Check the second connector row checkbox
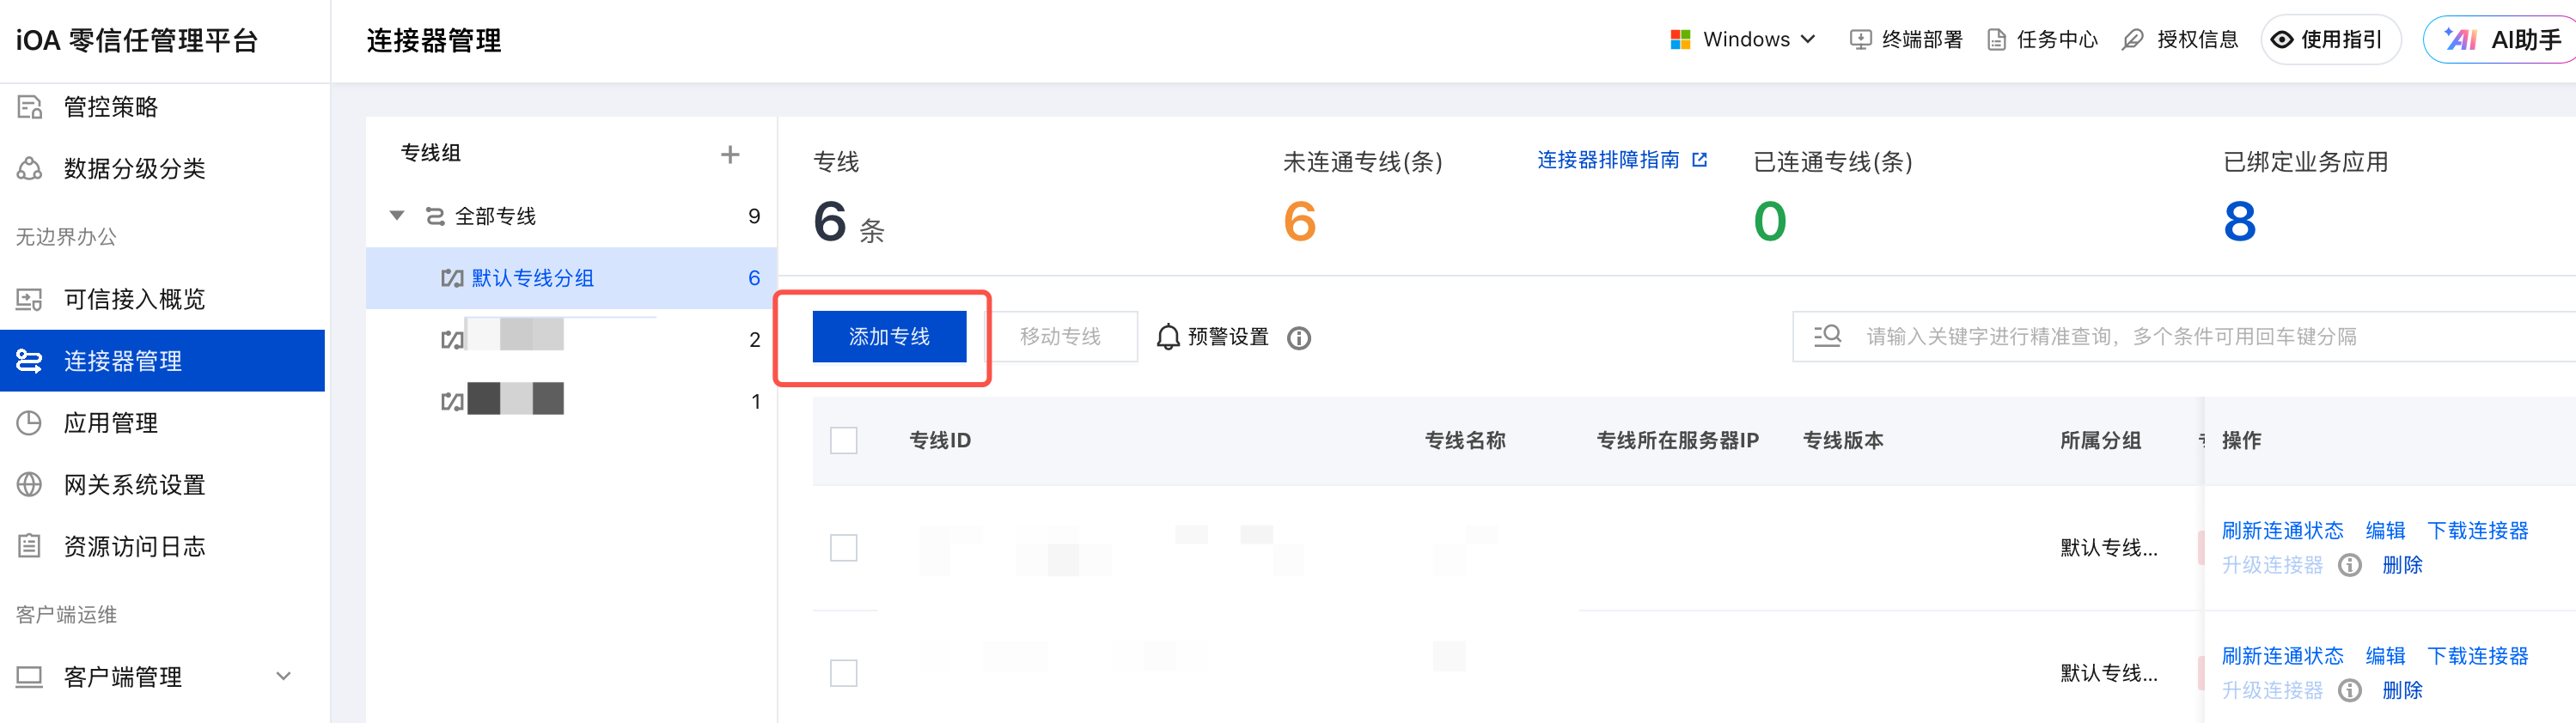The height and width of the screenshot is (723, 2576). pyautogui.click(x=844, y=673)
